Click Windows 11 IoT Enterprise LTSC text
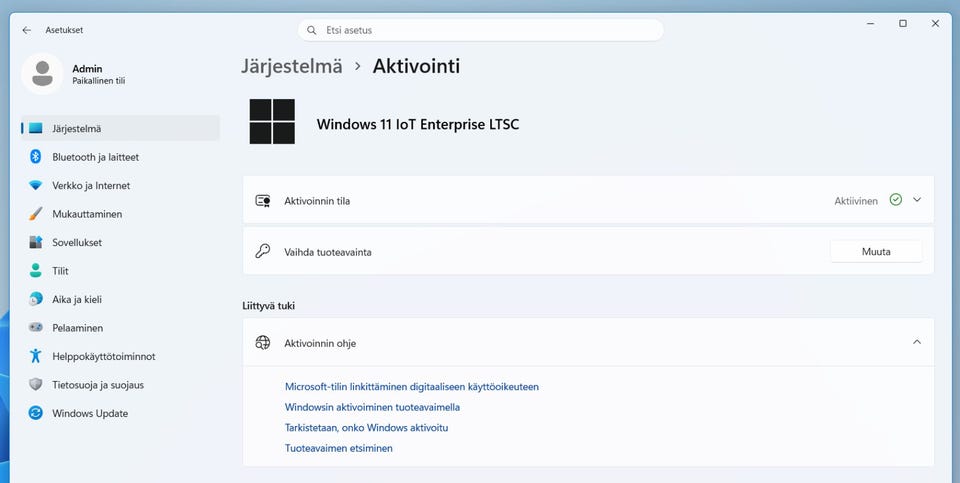Viewport: 960px width, 483px height. [418, 124]
